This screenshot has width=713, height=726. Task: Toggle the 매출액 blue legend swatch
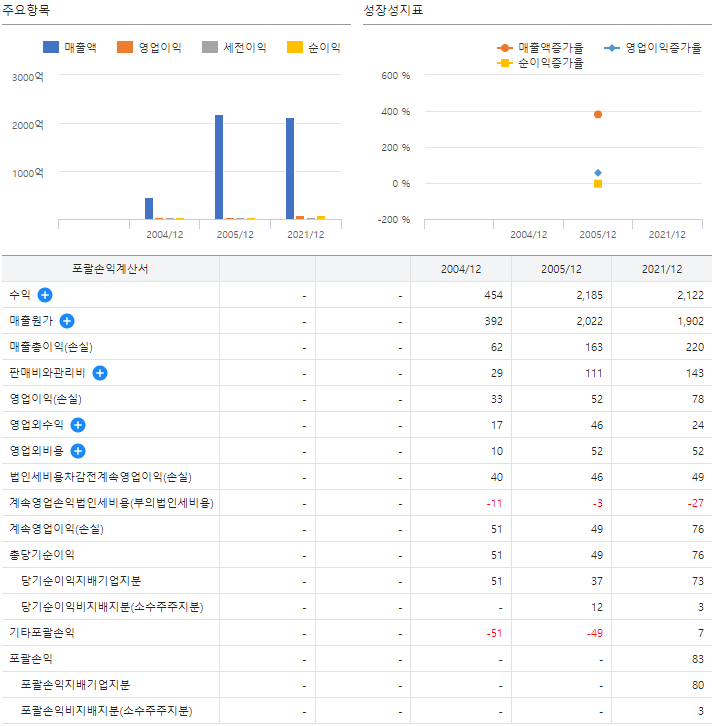tap(51, 47)
